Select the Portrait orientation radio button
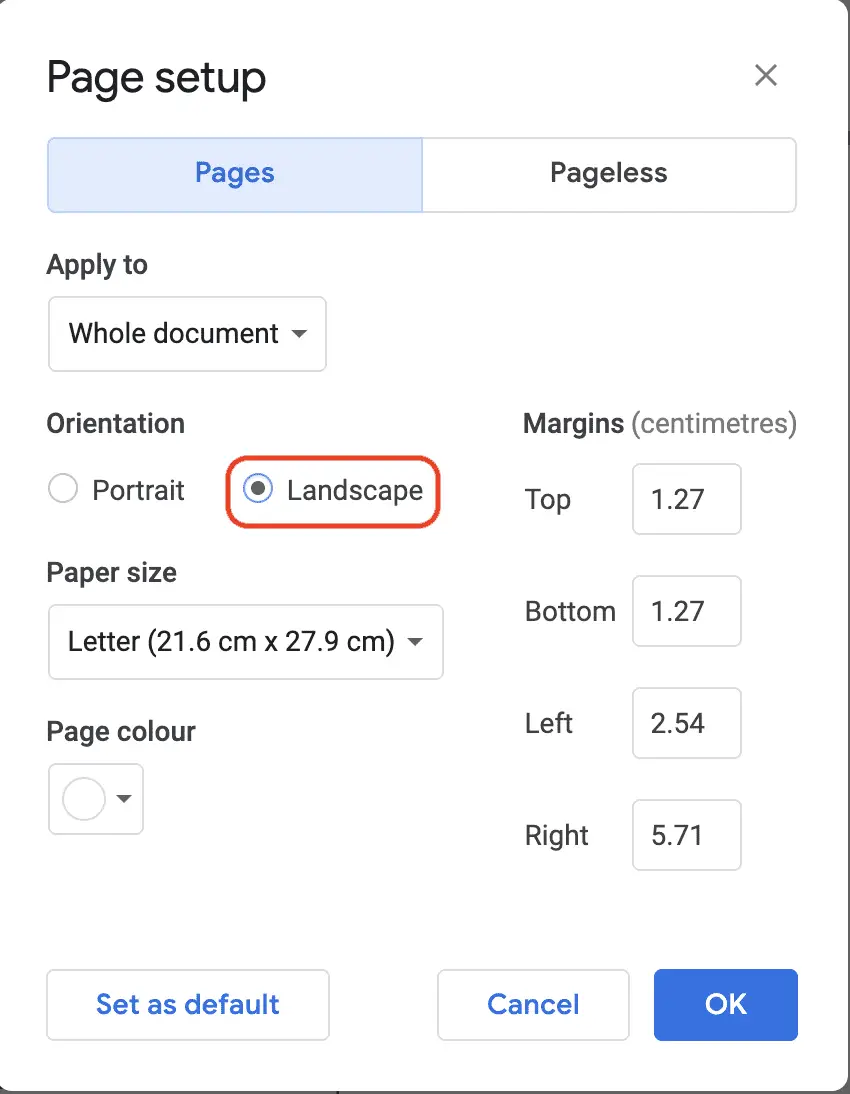Image resolution: width=850 pixels, height=1094 pixels. tap(63, 490)
